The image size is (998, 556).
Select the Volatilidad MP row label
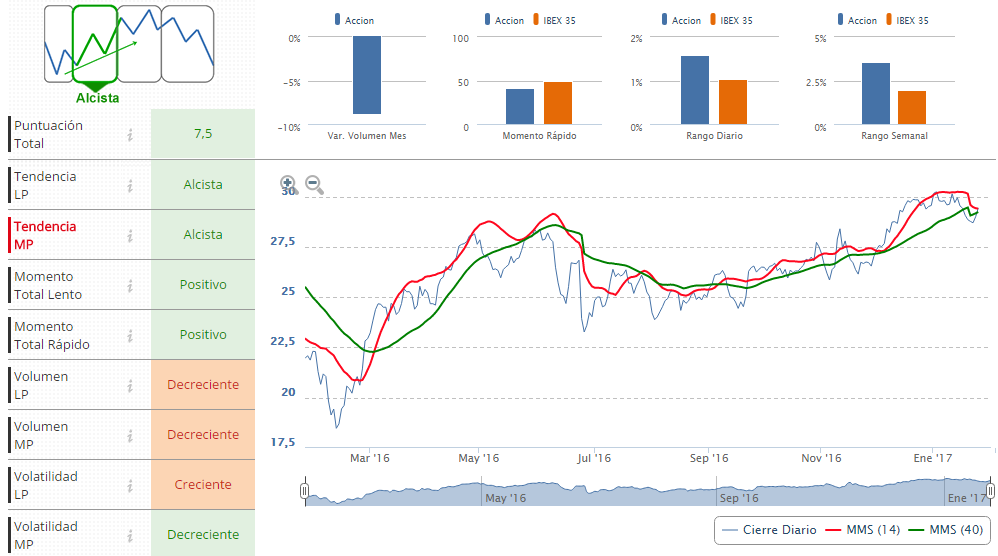(46, 536)
